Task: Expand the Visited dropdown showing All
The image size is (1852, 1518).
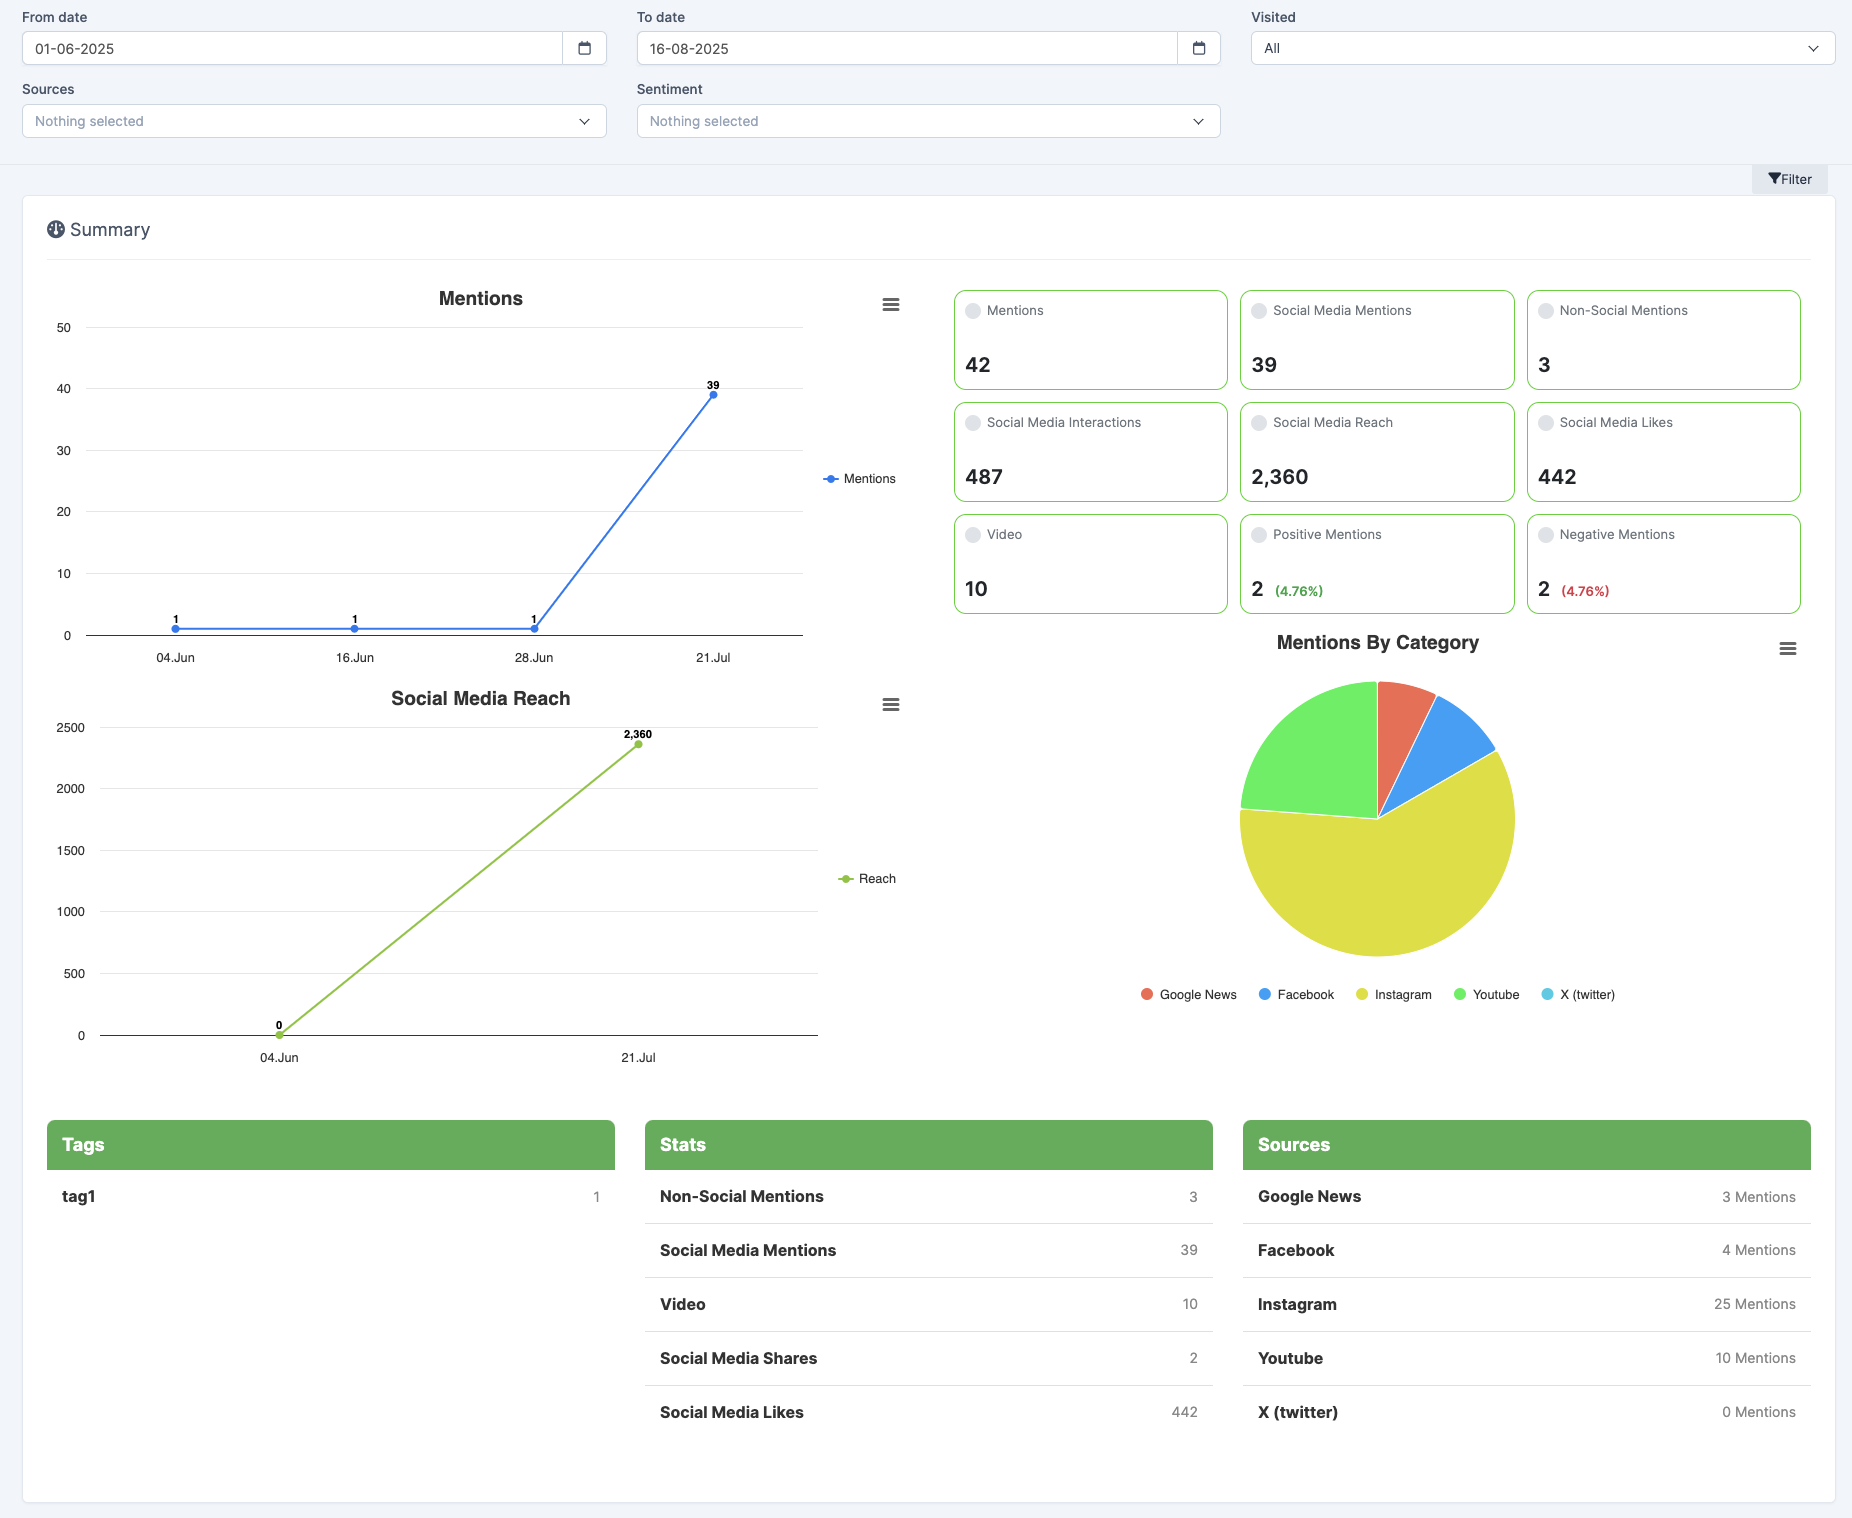Action: tap(1543, 48)
